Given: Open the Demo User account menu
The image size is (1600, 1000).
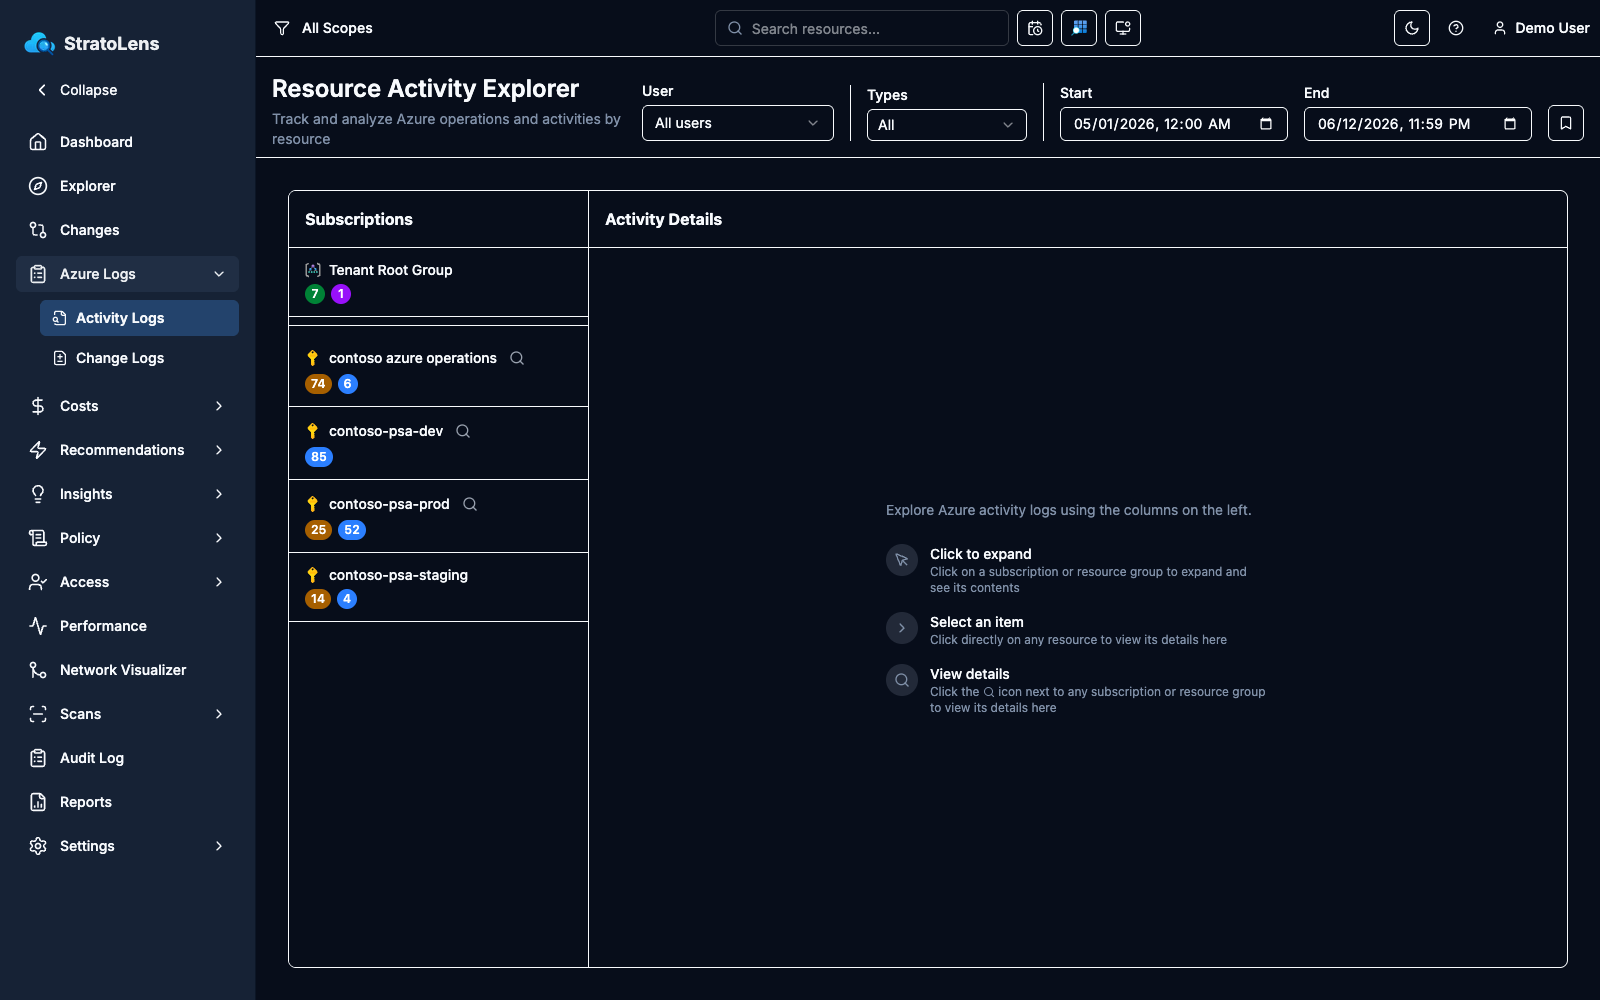Looking at the screenshot, I should coord(1541,28).
